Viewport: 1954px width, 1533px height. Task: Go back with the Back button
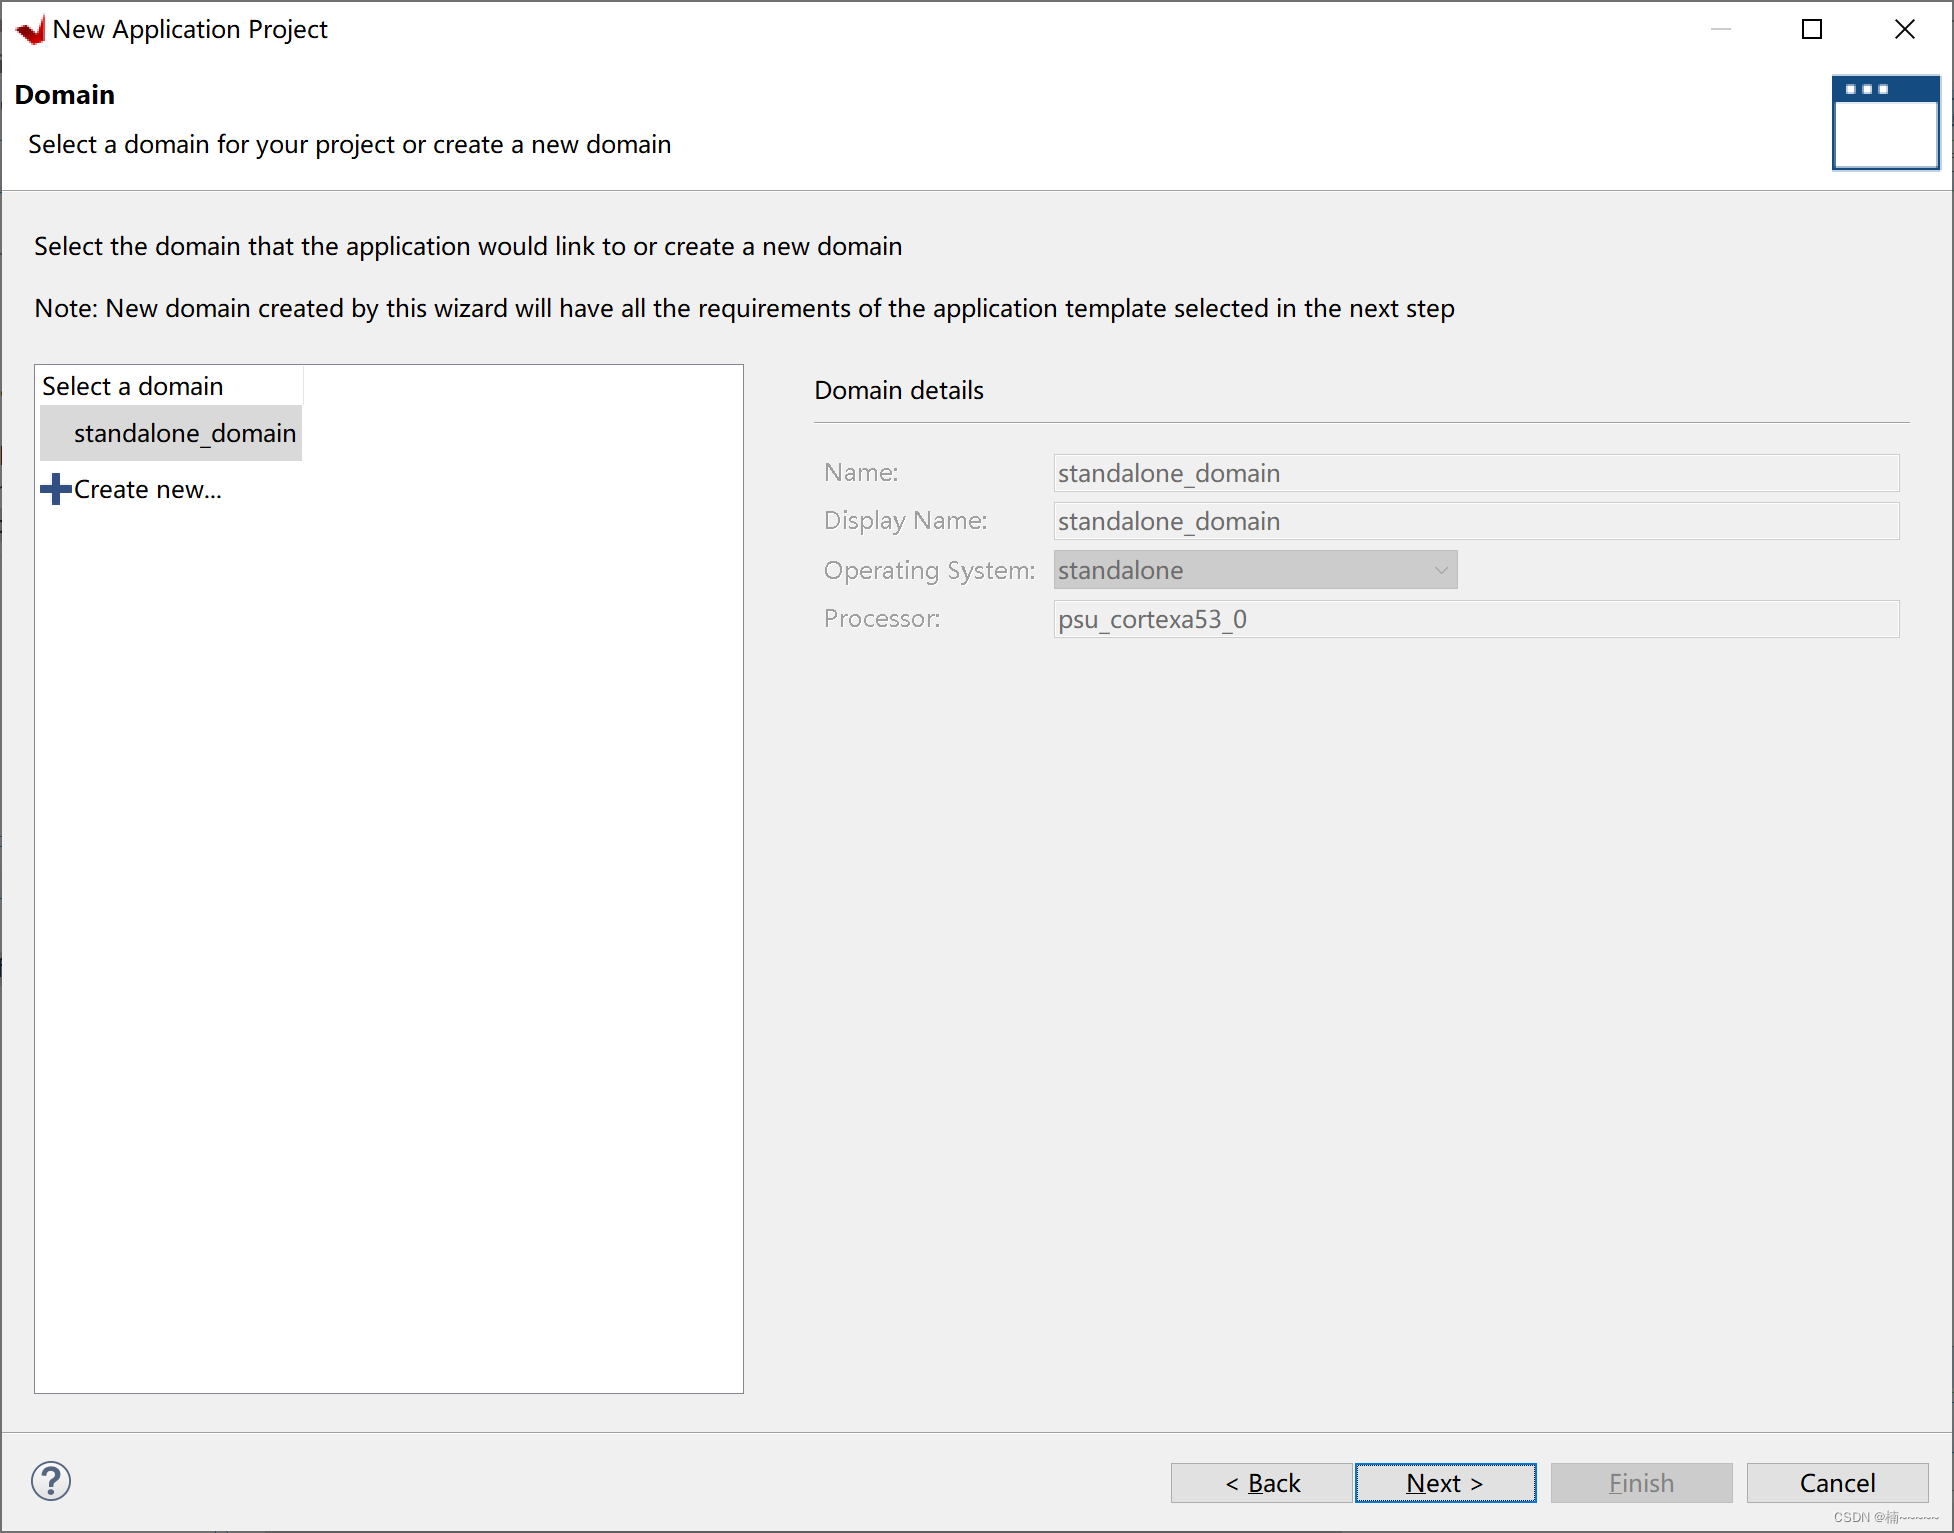coord(1262,1482)
